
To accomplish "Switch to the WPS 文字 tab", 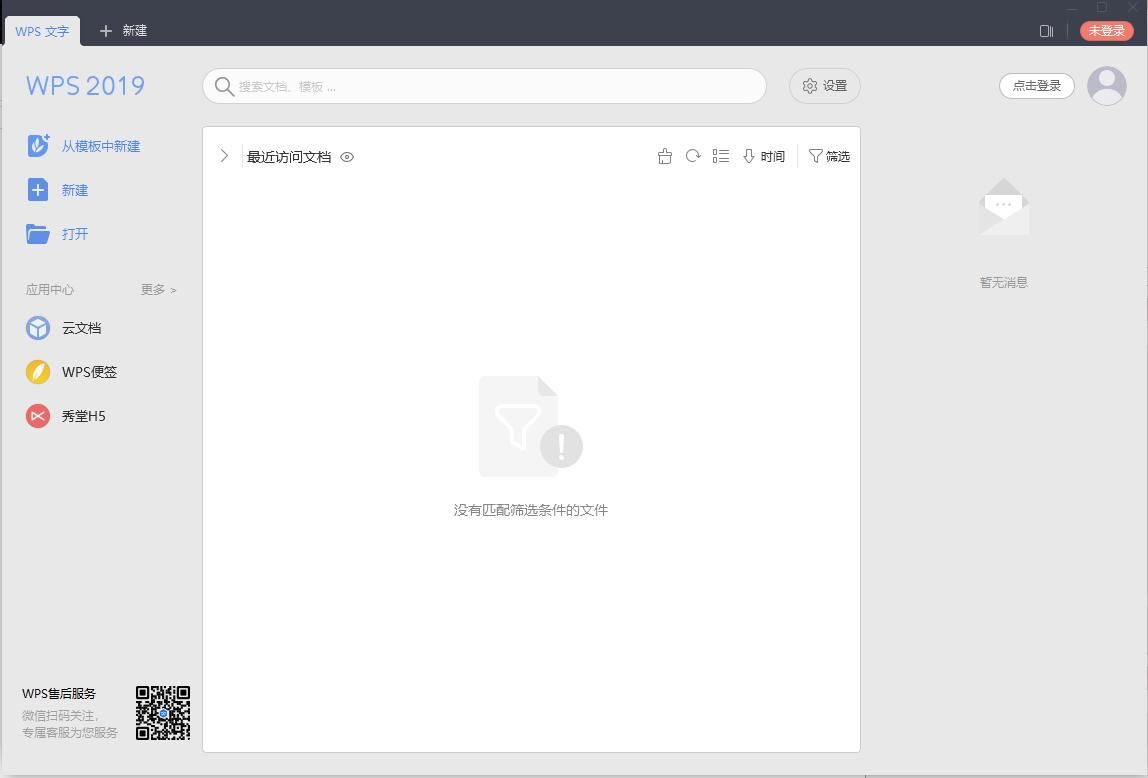I will pos(42,31).
